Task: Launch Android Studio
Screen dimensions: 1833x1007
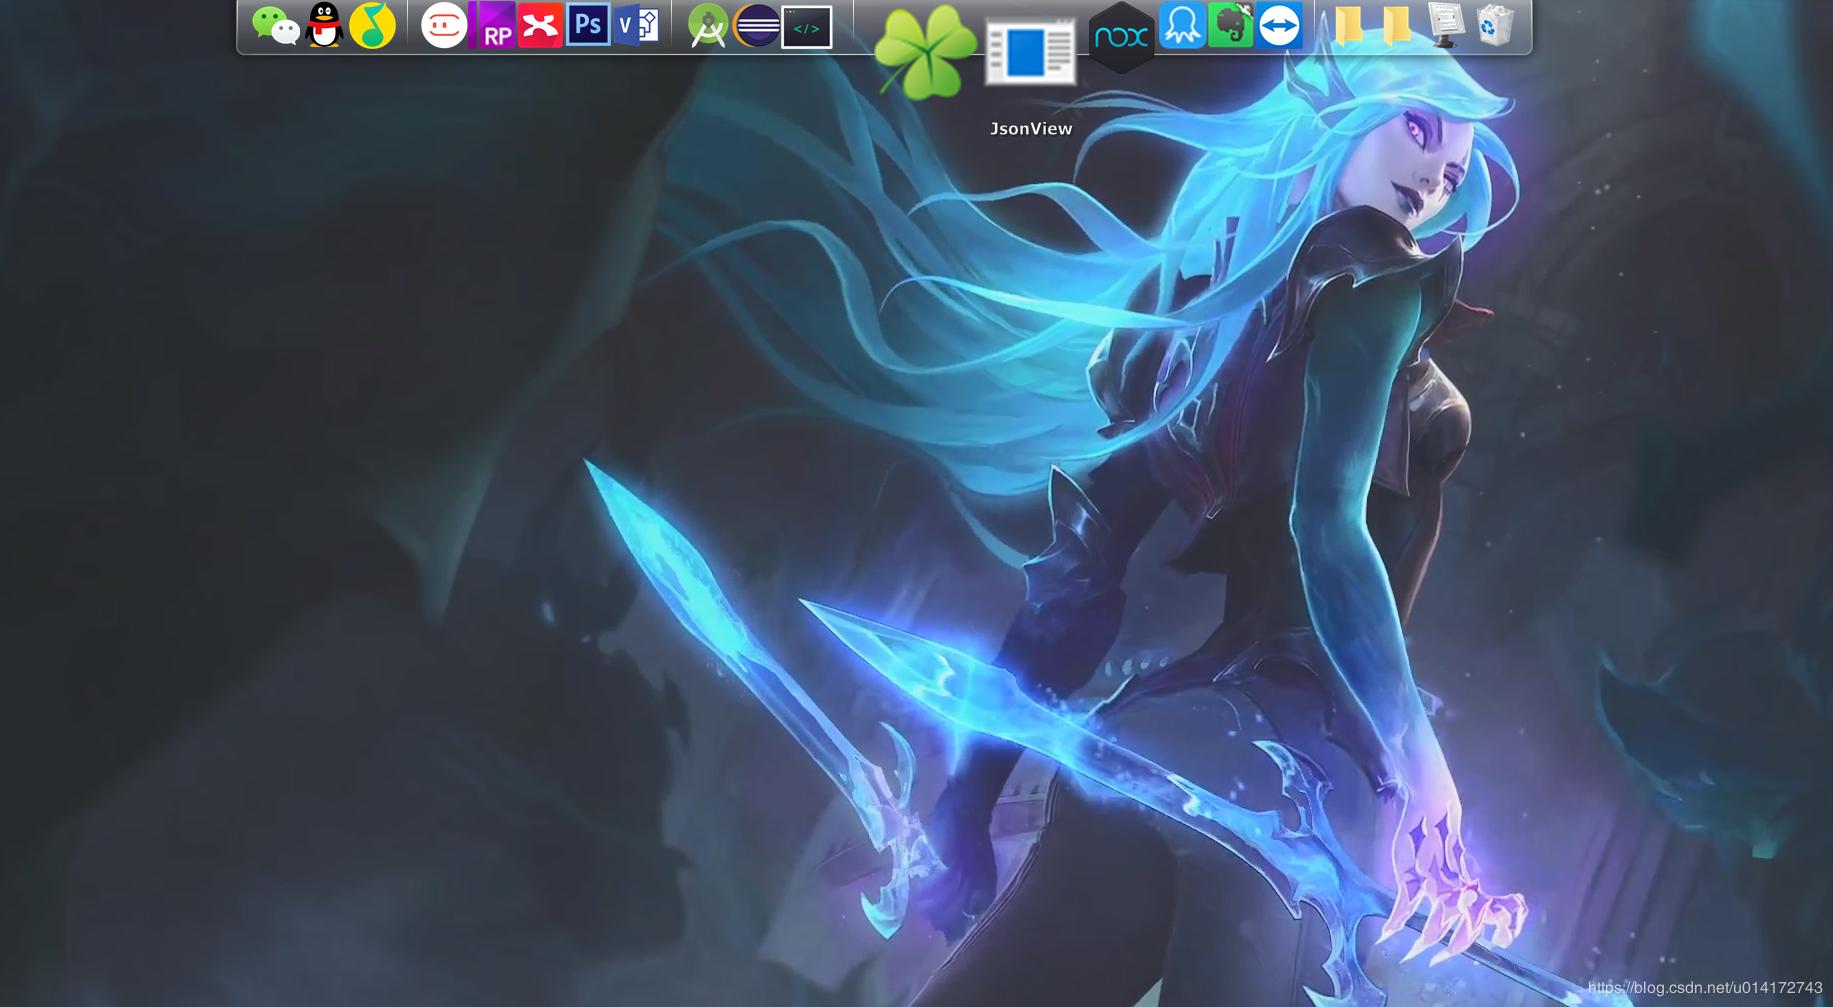Action: tap(708, 26)
